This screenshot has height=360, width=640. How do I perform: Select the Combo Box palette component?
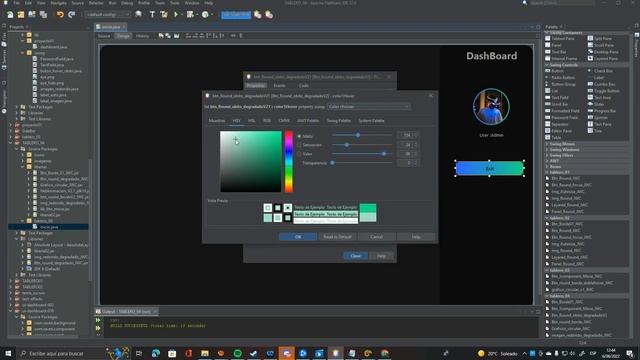point(601,84)
